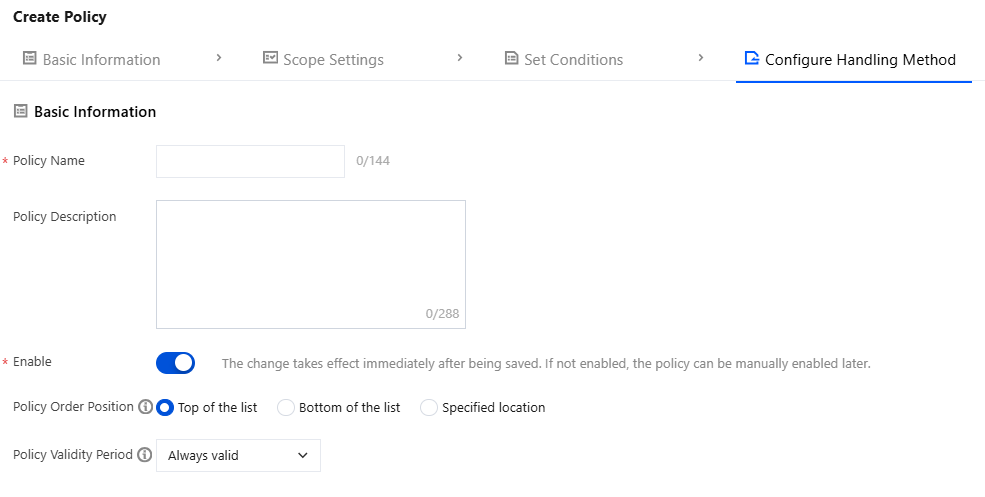Pick the Specified location radio option
Viewport: 985px width, 497px height.
click(429, 407)
